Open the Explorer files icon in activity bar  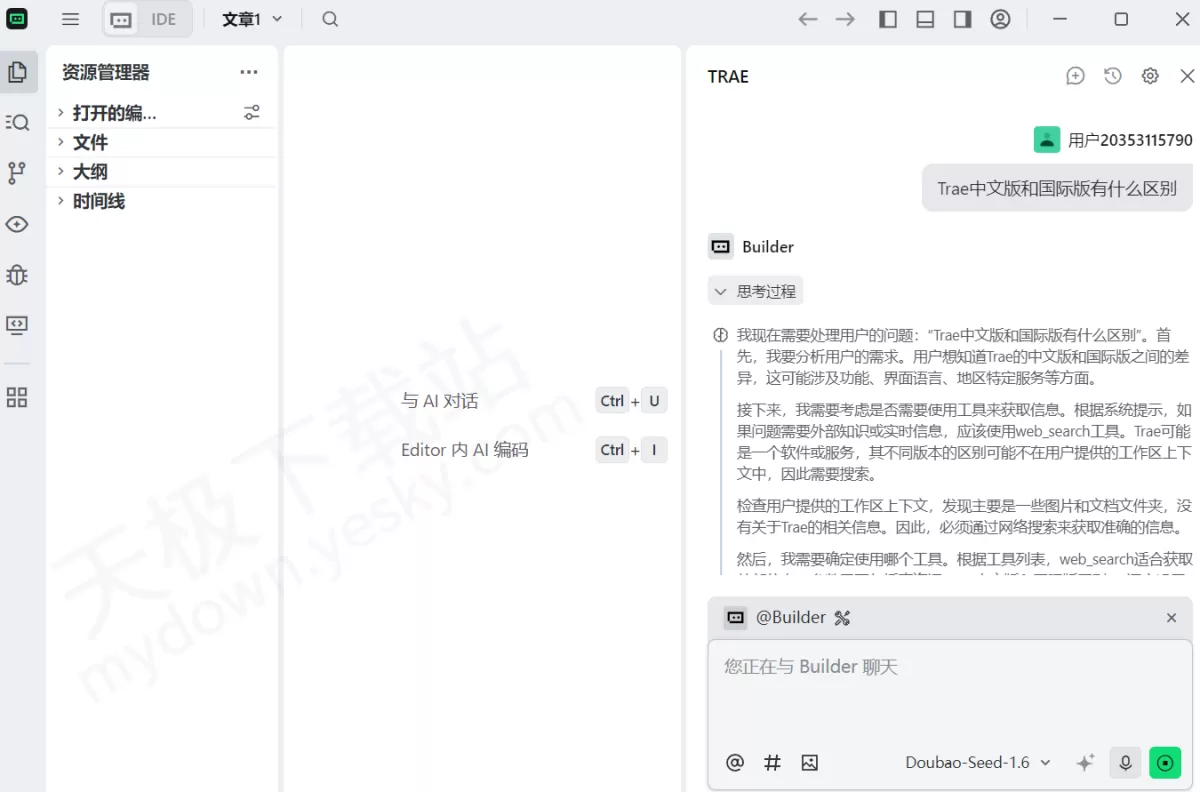(17, 72)
